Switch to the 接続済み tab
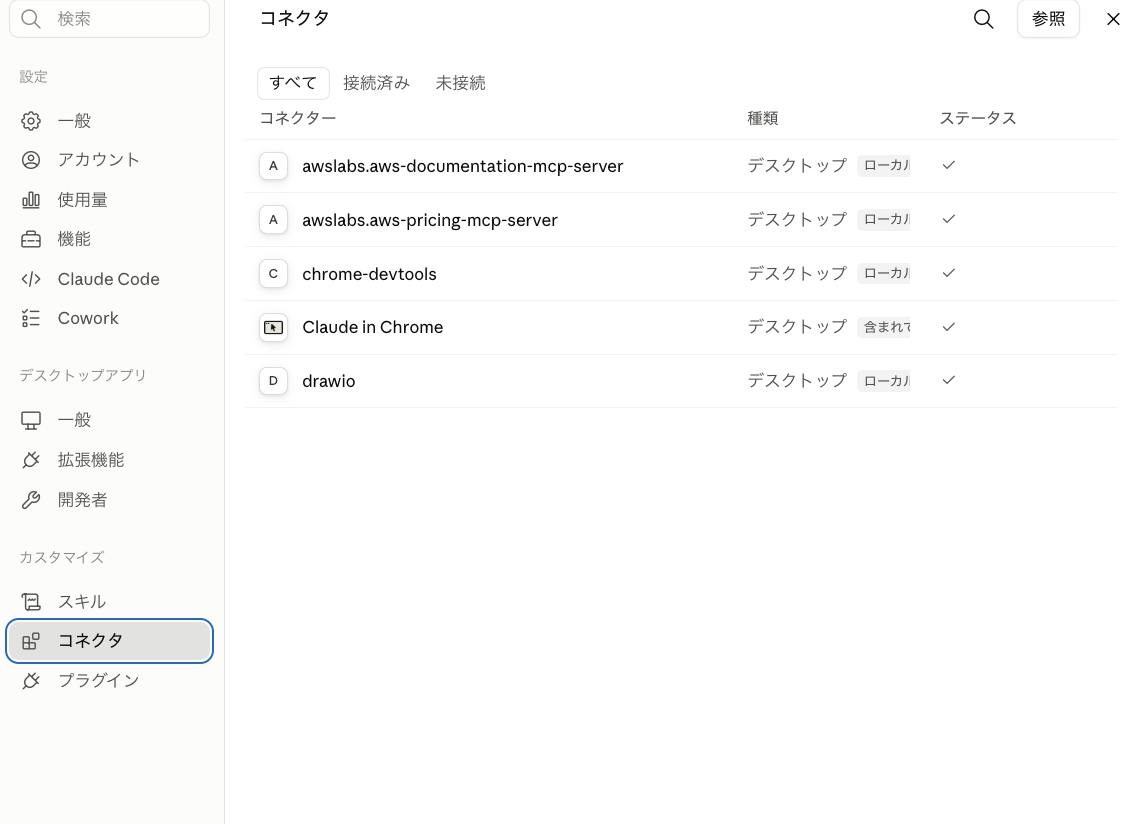 [377, 83]
